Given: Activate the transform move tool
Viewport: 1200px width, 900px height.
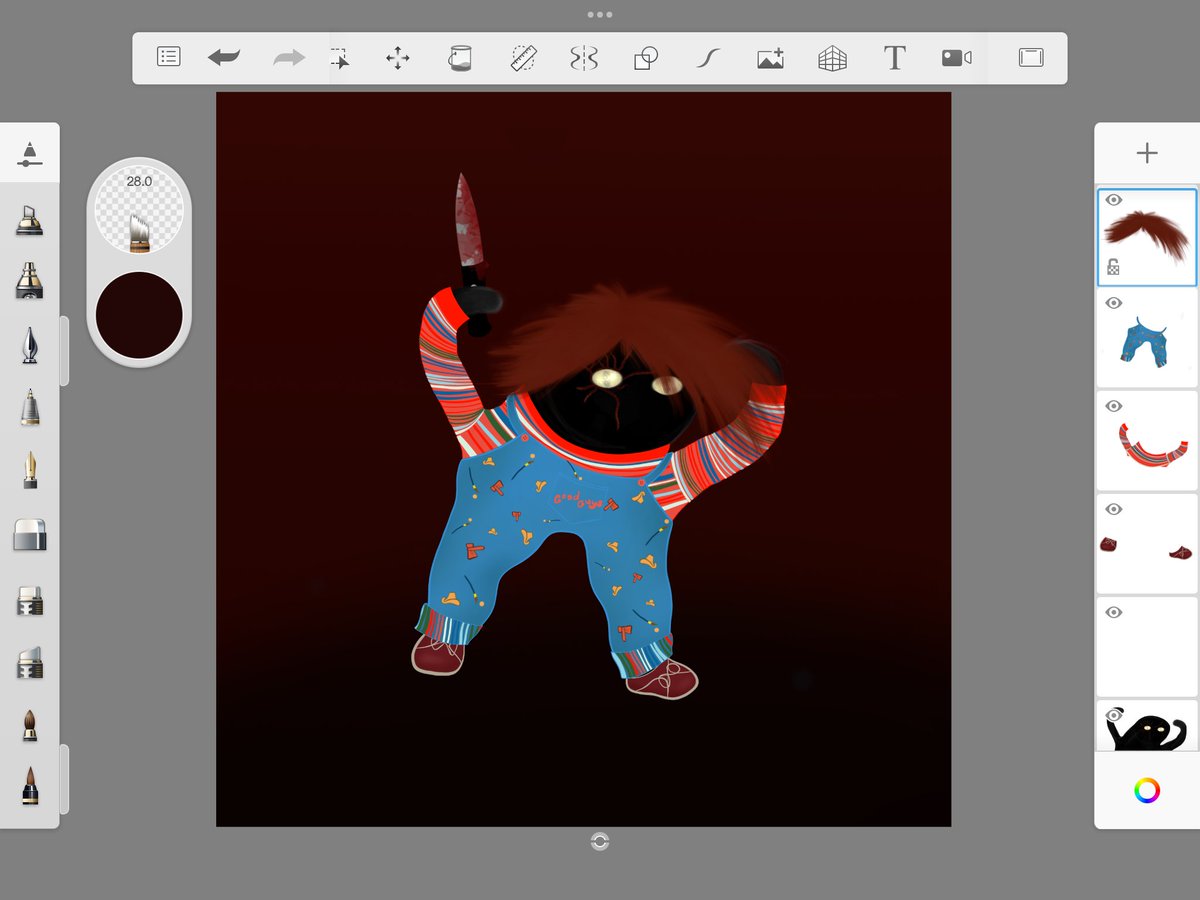Looking at the screenshot, I should click(x=398, y=58).
